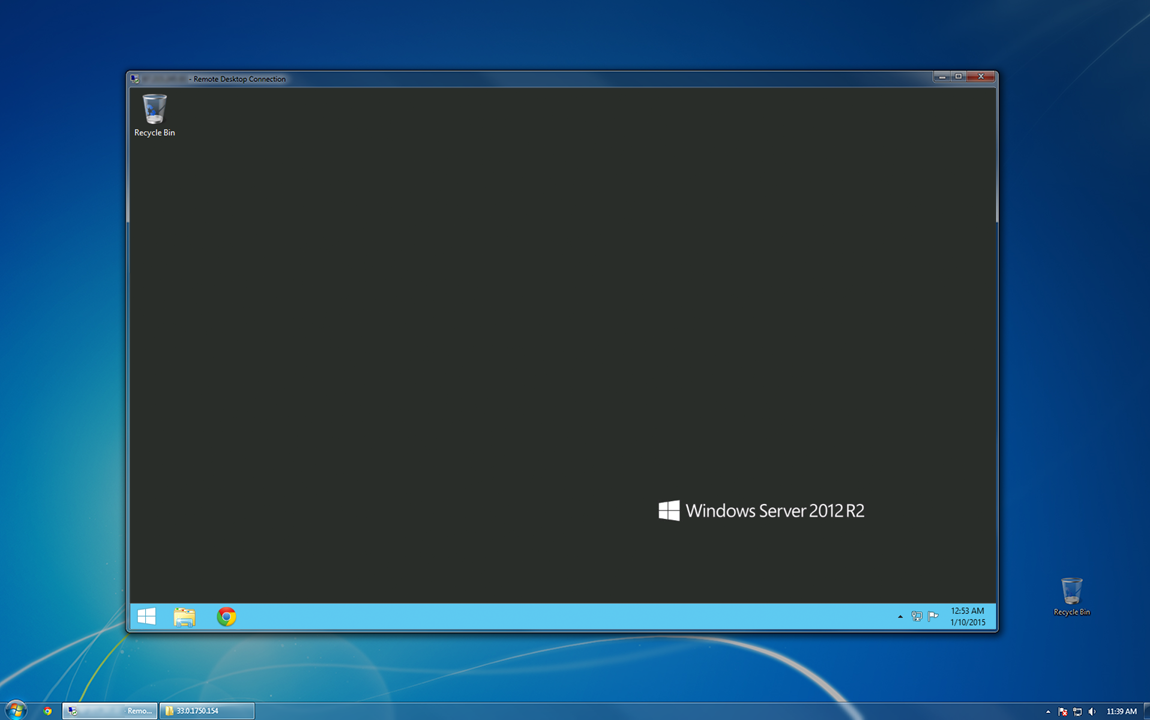Open File Explorer in the remote session taskbar
Screen dimensions: 1150x720
[185, 616]
